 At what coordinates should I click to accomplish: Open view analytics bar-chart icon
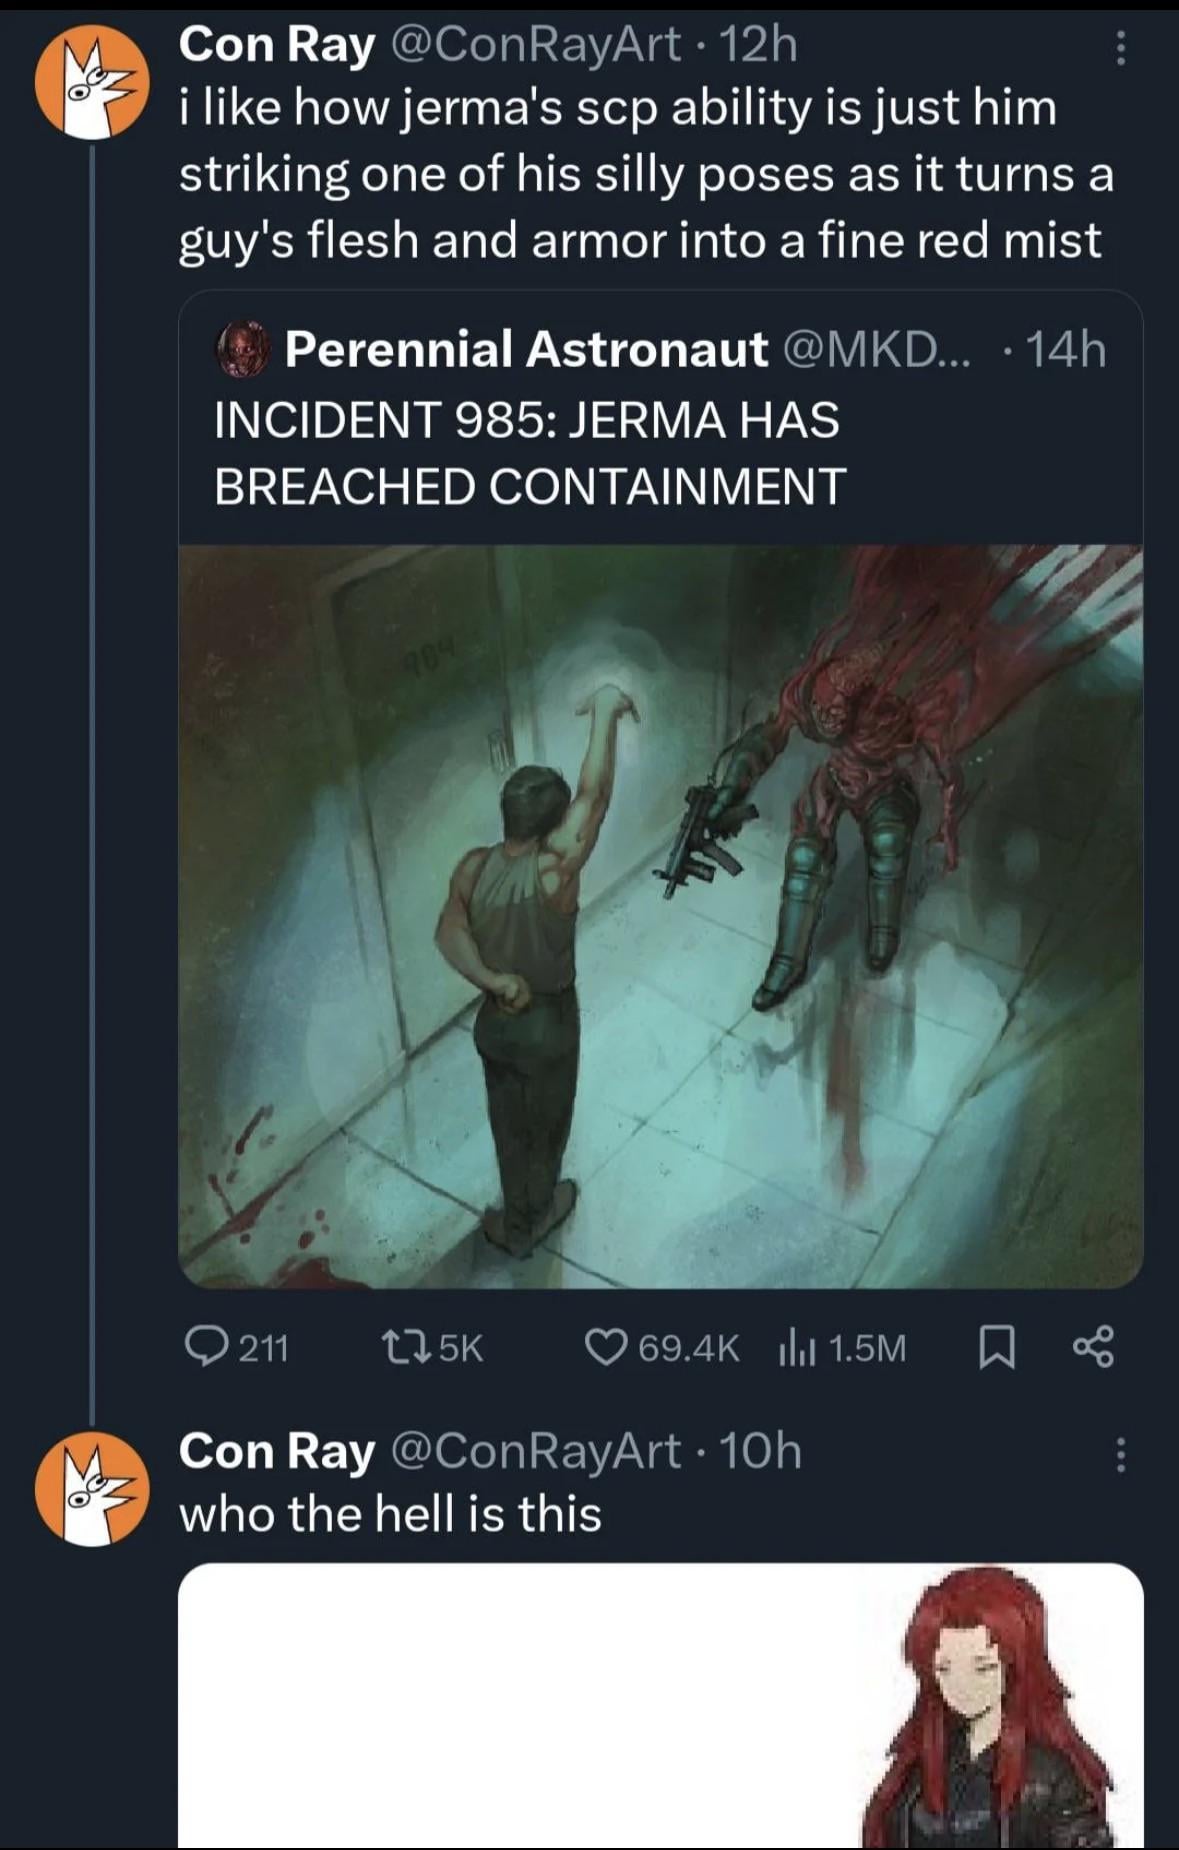[798, 1349]
